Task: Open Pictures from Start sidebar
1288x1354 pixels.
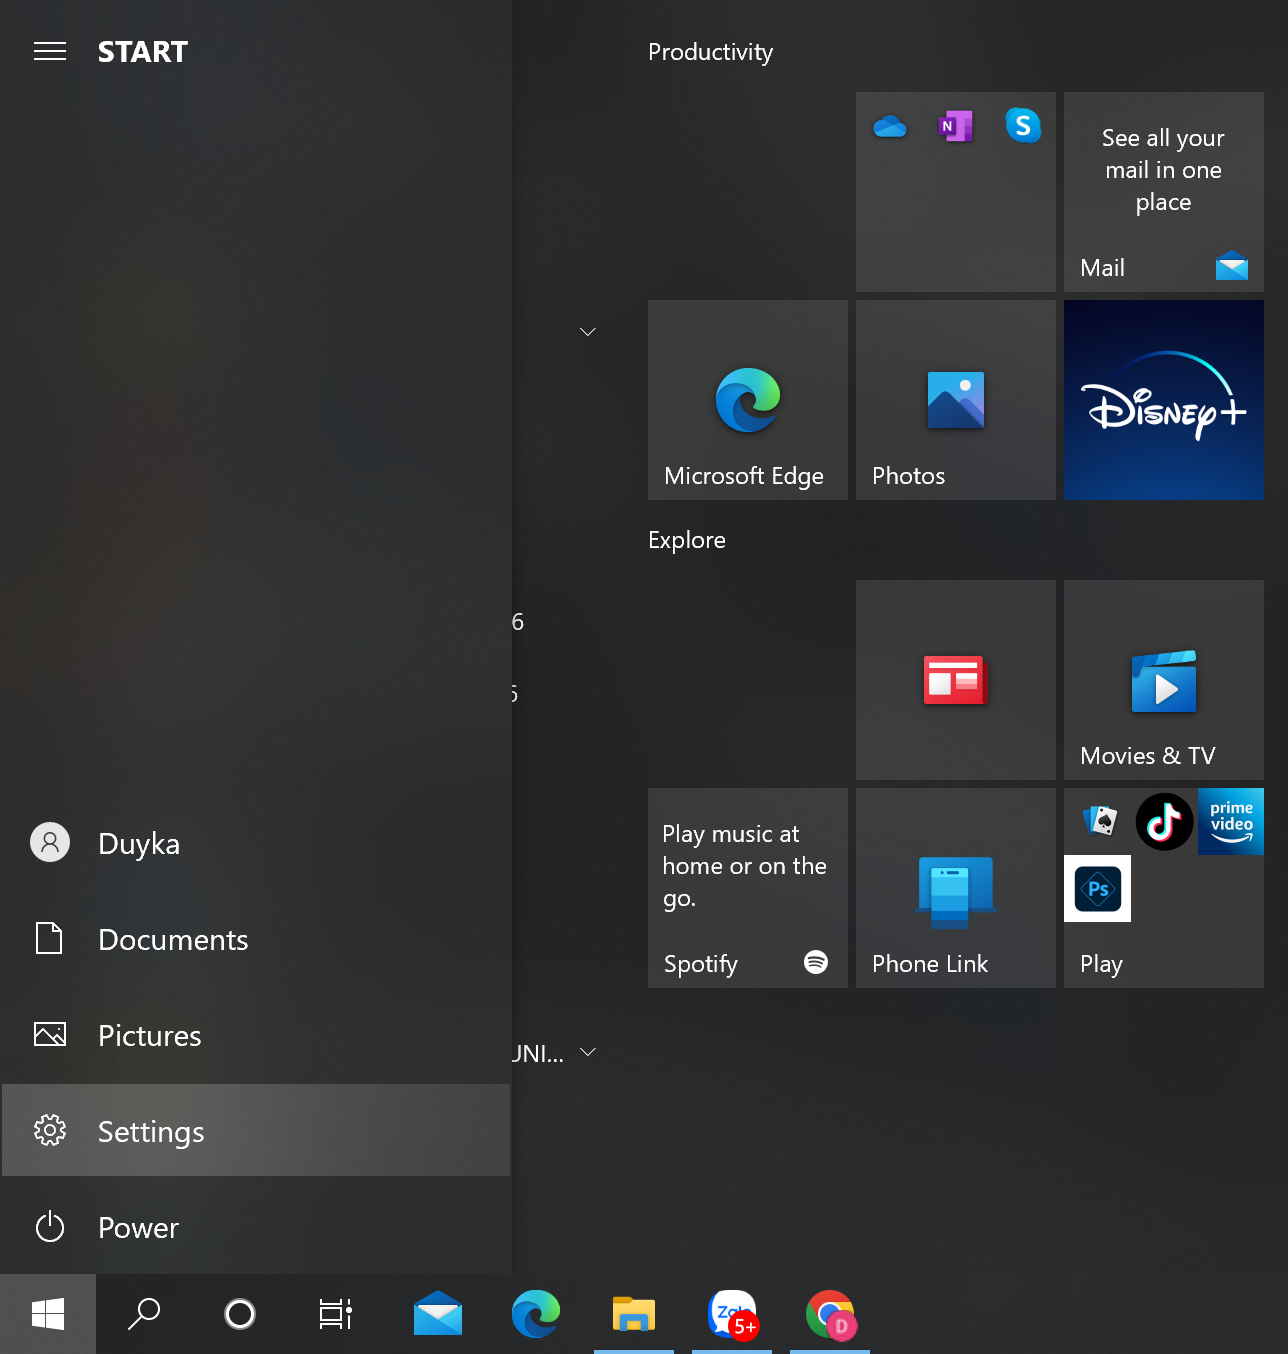Action: click(256, 1035)
